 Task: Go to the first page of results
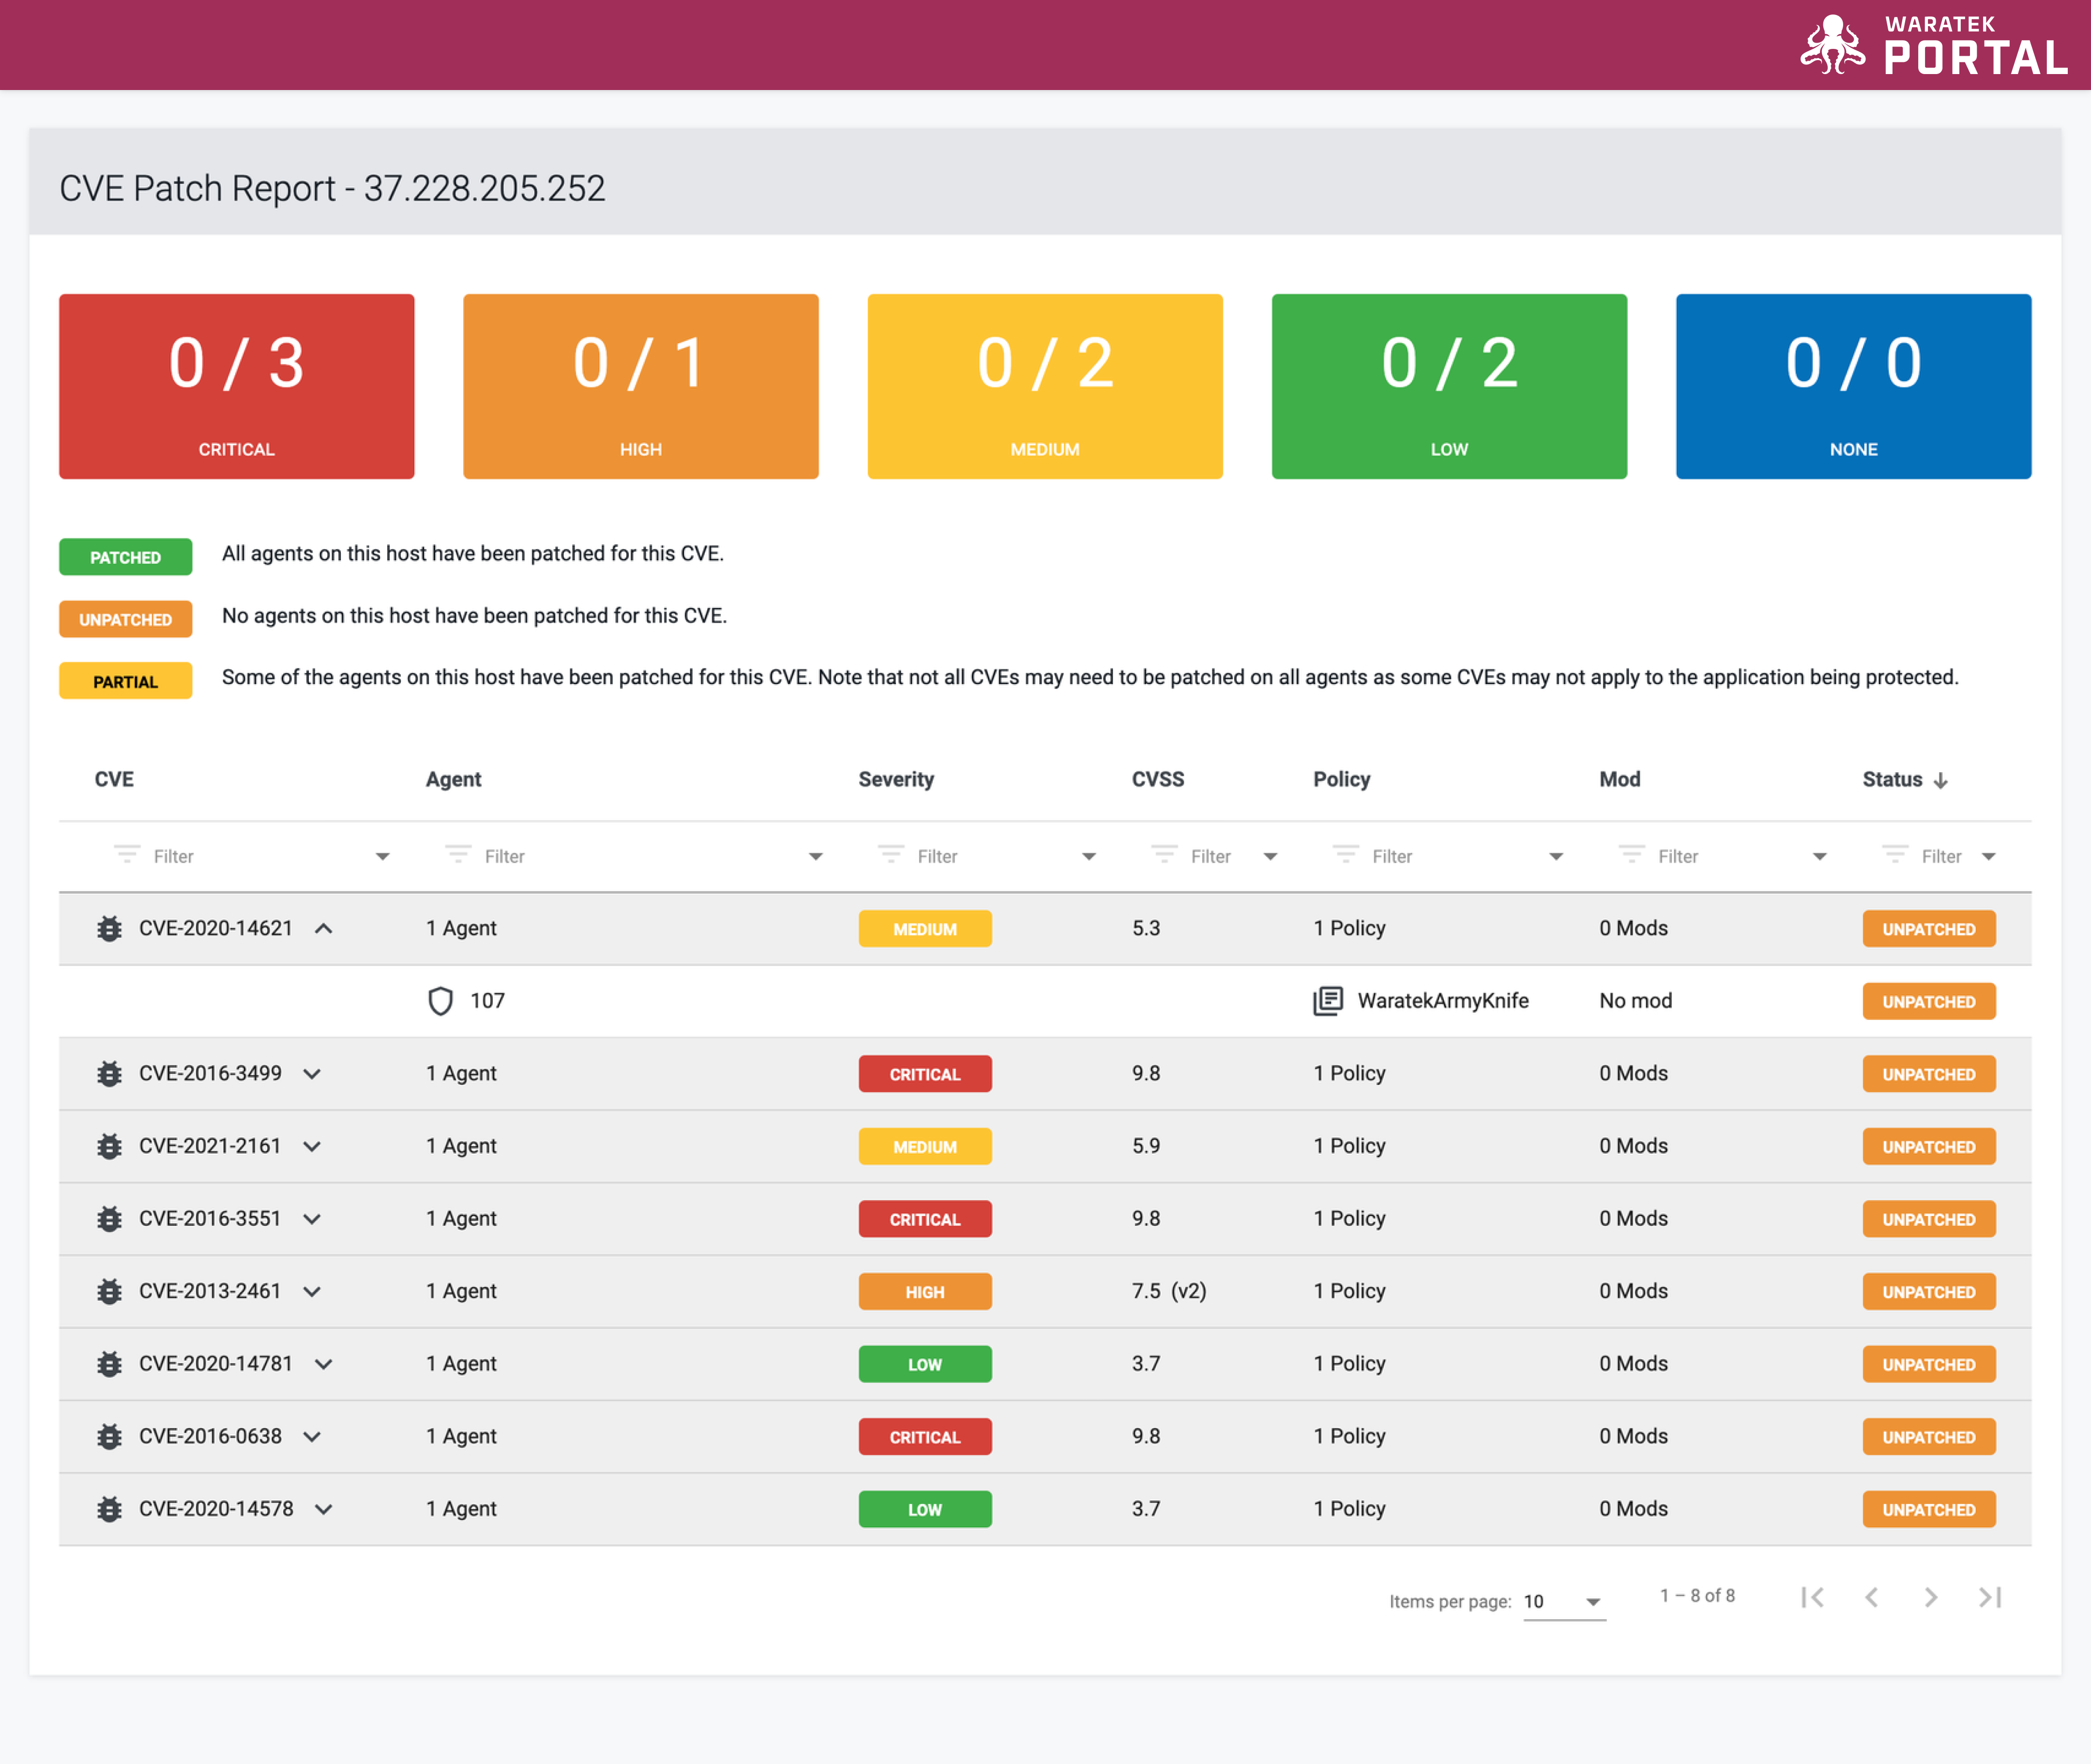coord(1812,1597)
